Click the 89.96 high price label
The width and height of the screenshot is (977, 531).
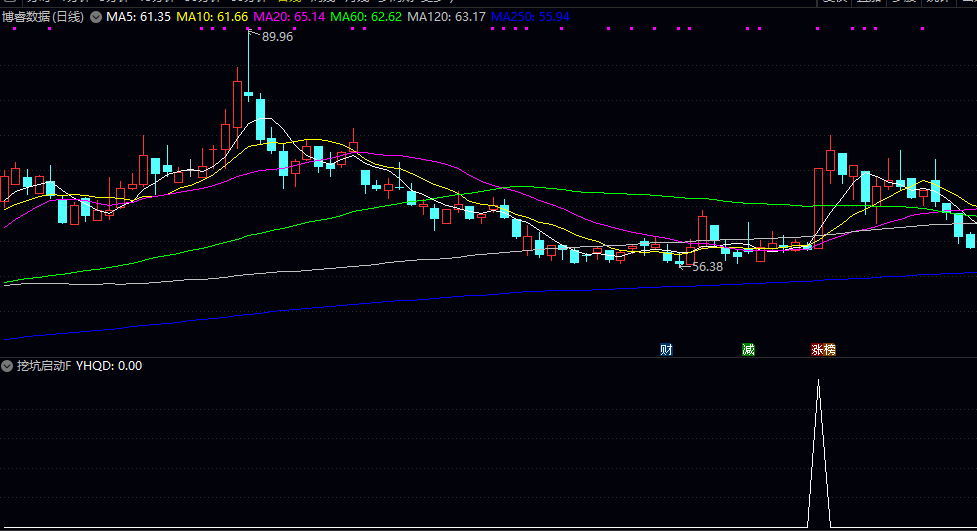click(277, 37)
